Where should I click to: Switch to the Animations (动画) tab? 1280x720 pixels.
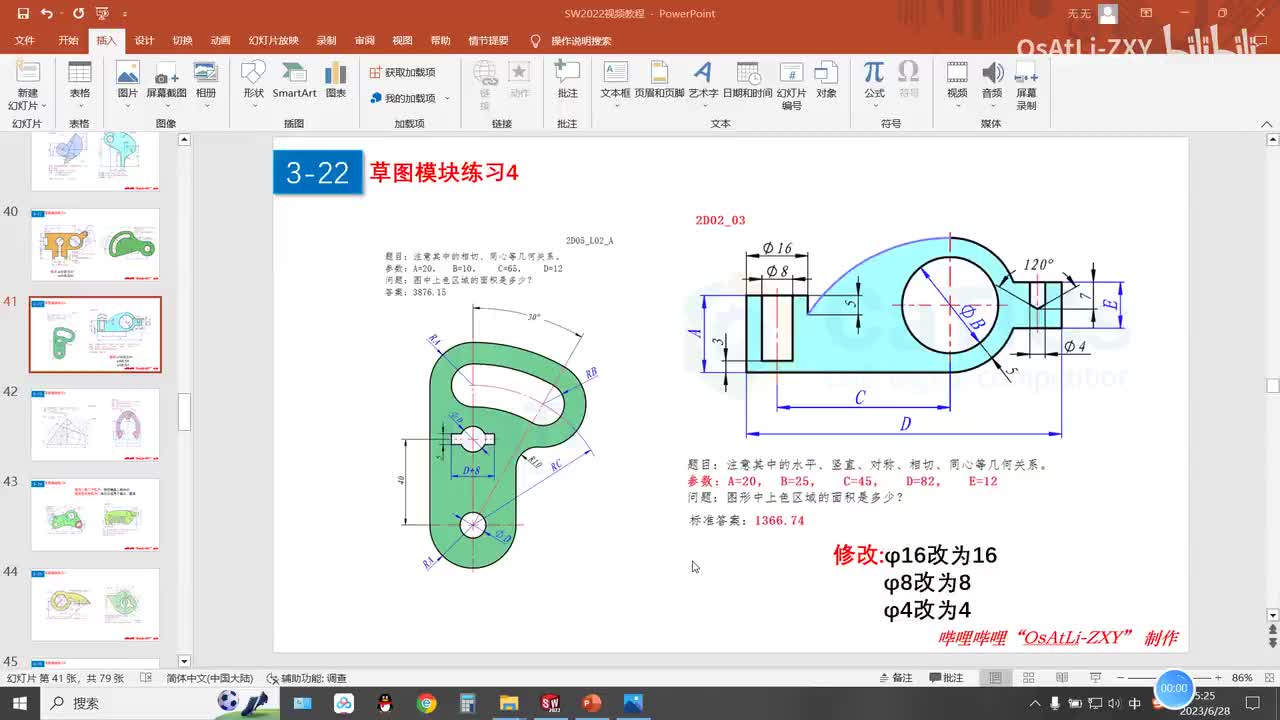point(220,41)
